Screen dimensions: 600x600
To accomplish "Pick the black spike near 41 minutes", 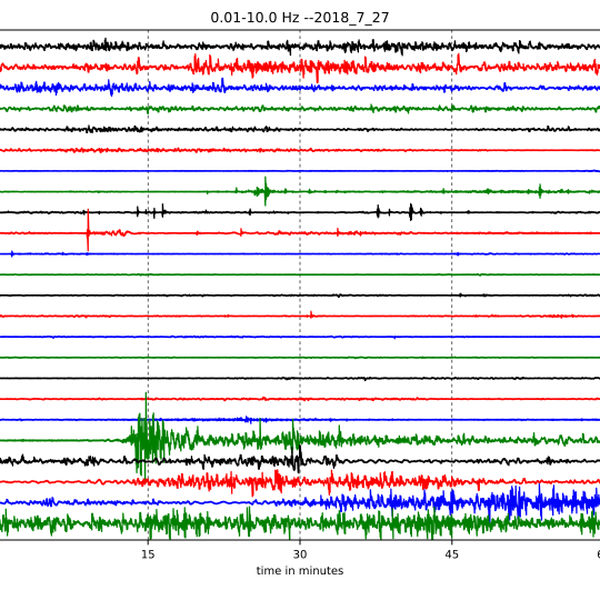I will pos(410,211).
